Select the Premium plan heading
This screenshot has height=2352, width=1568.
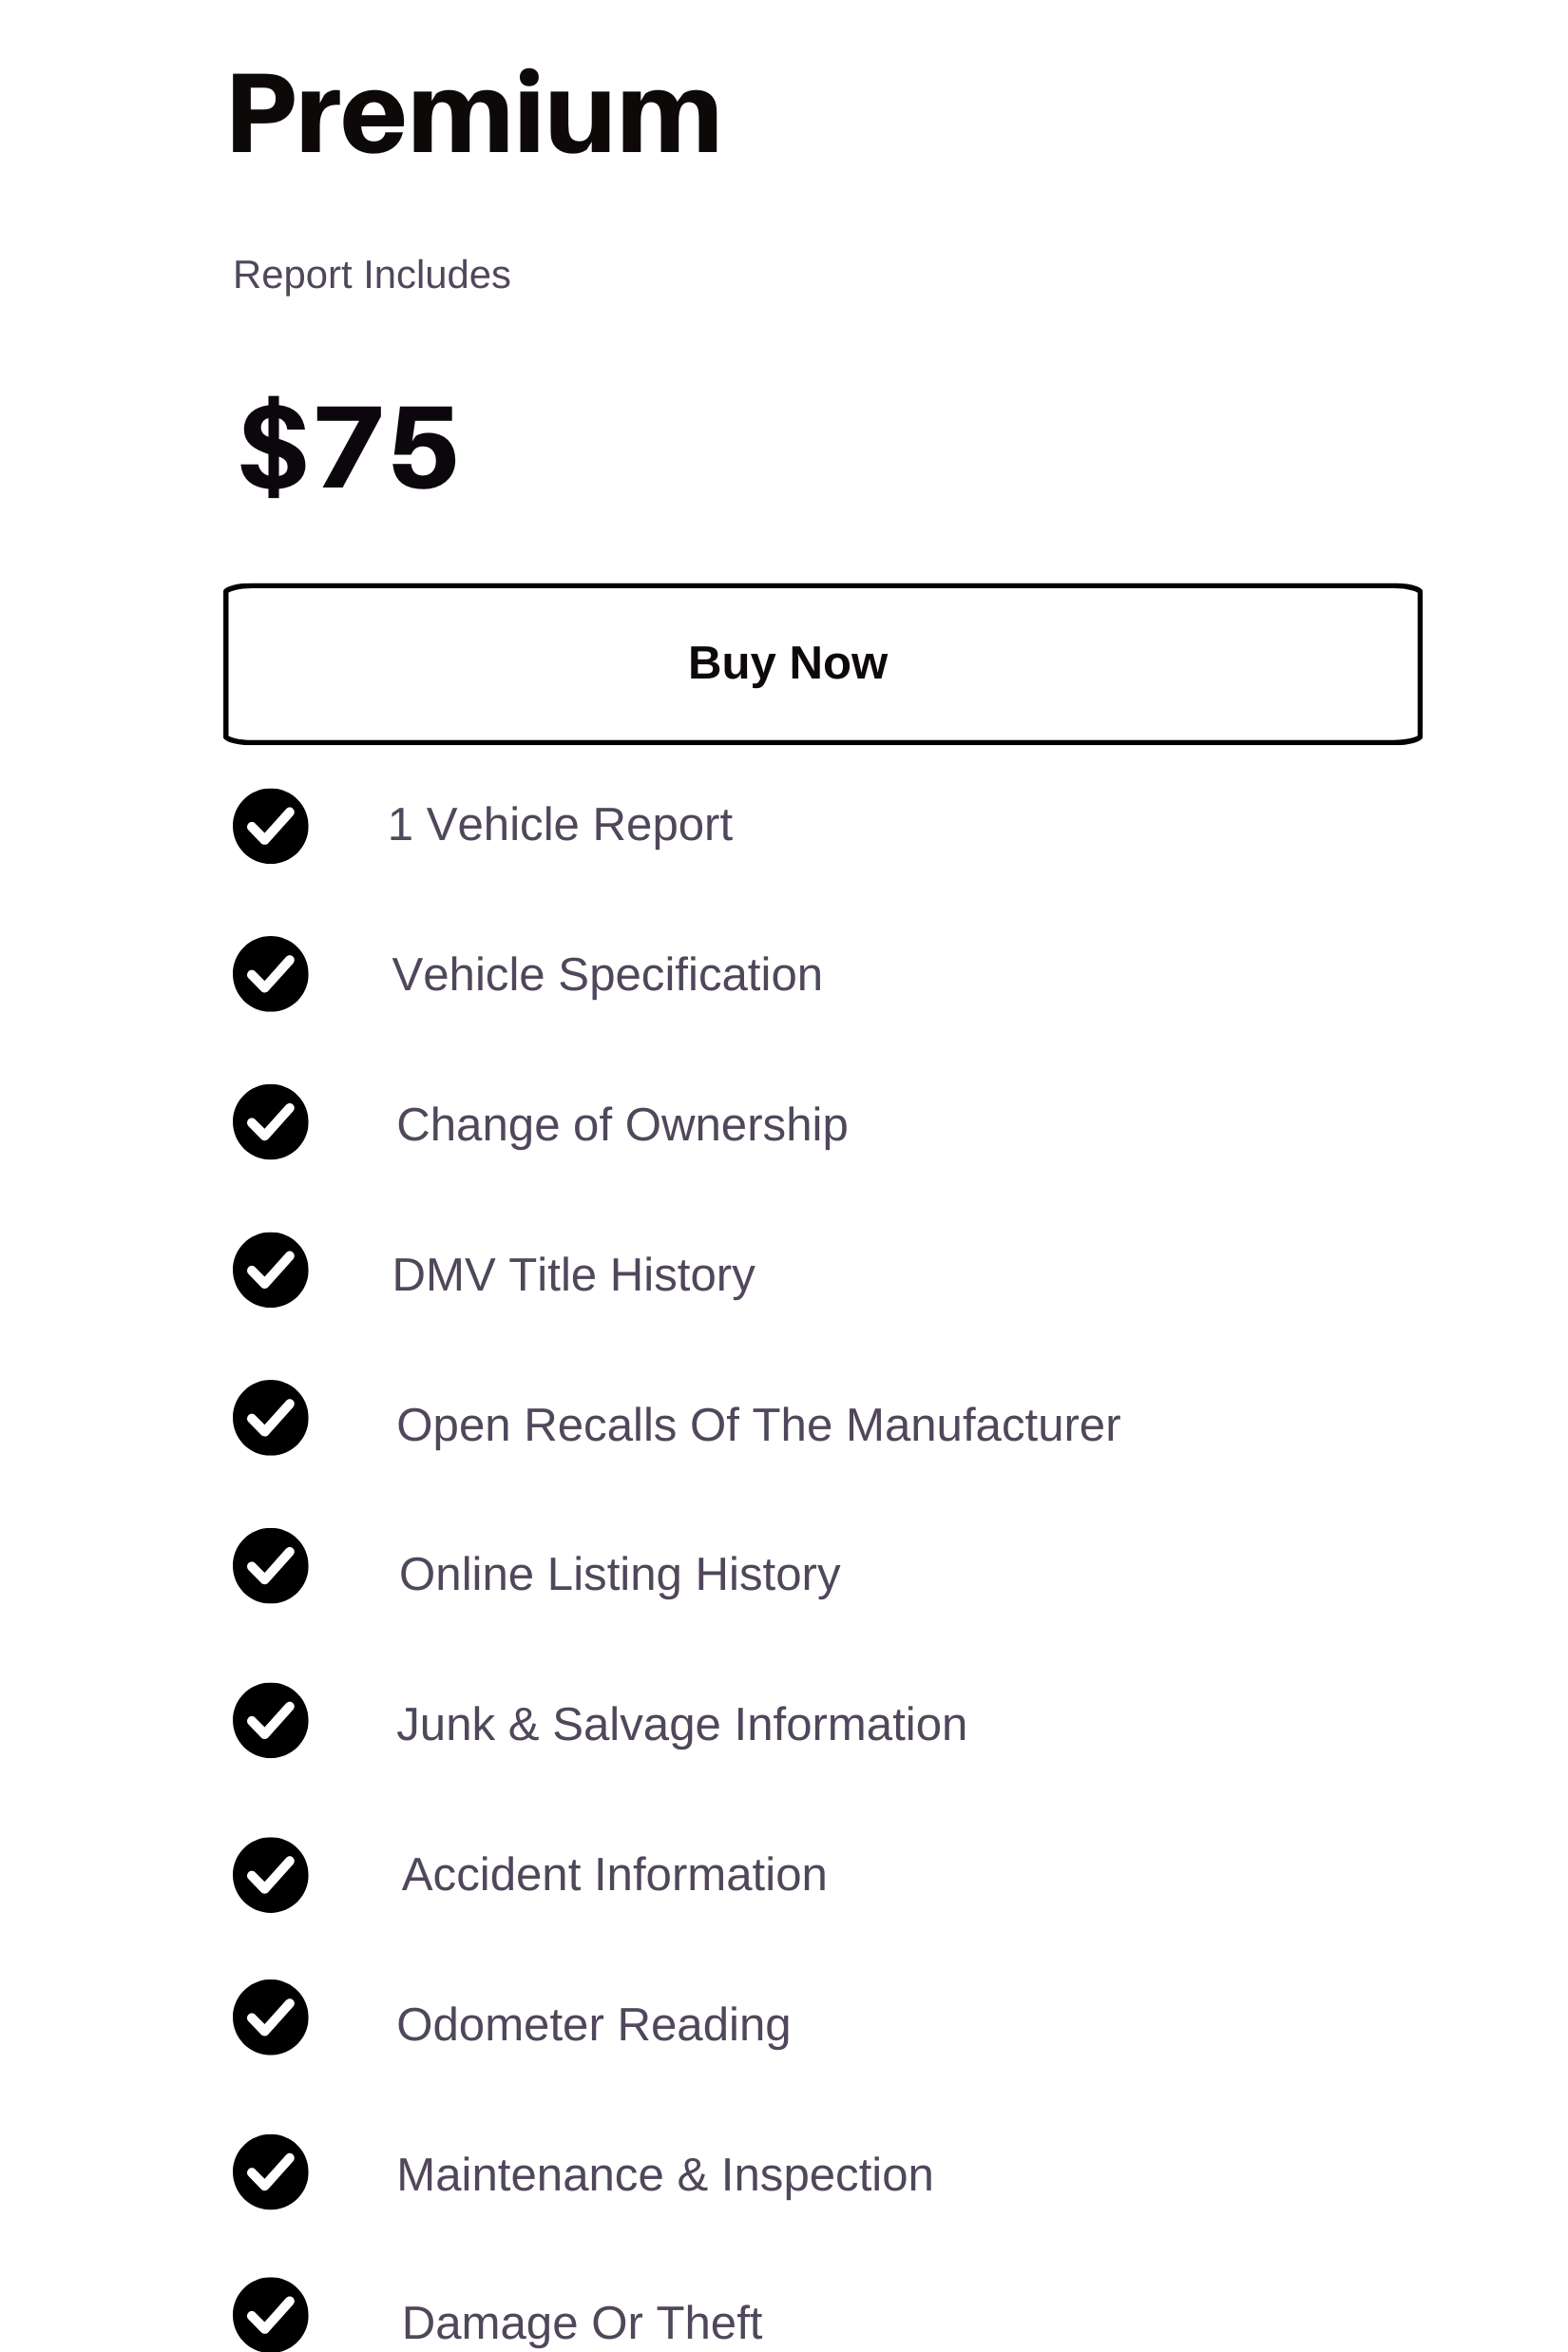click(474, 113)
